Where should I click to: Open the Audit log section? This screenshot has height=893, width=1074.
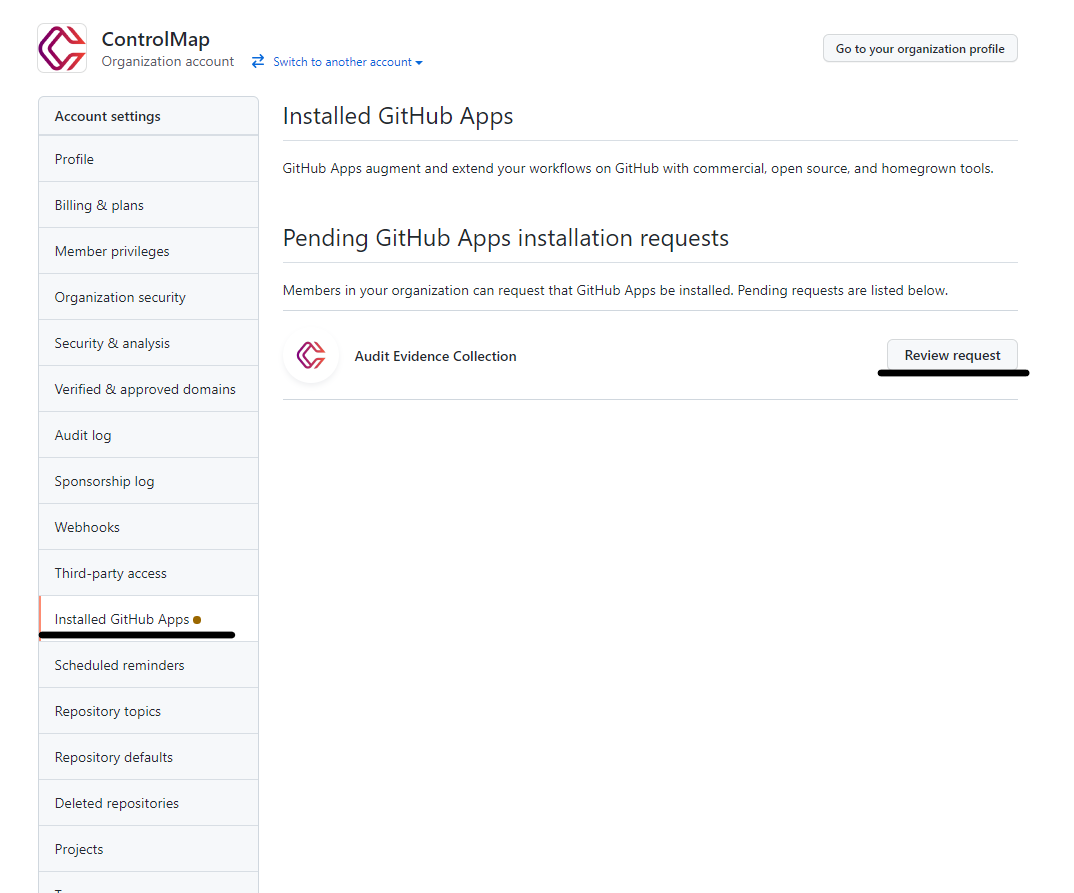pyautogui.click(x=82, y=434)
